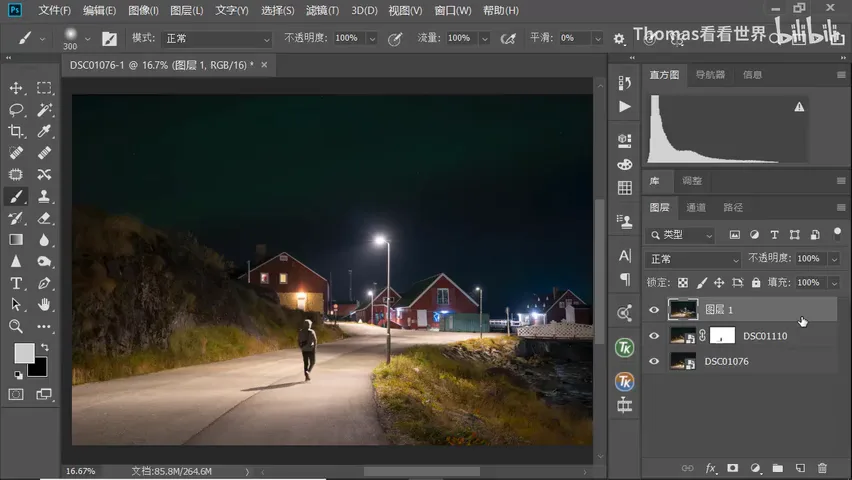852x480 pixels.
Task: Select the Path Selection arrow tool
Action: pyautogui.click(x=16, y=304)
